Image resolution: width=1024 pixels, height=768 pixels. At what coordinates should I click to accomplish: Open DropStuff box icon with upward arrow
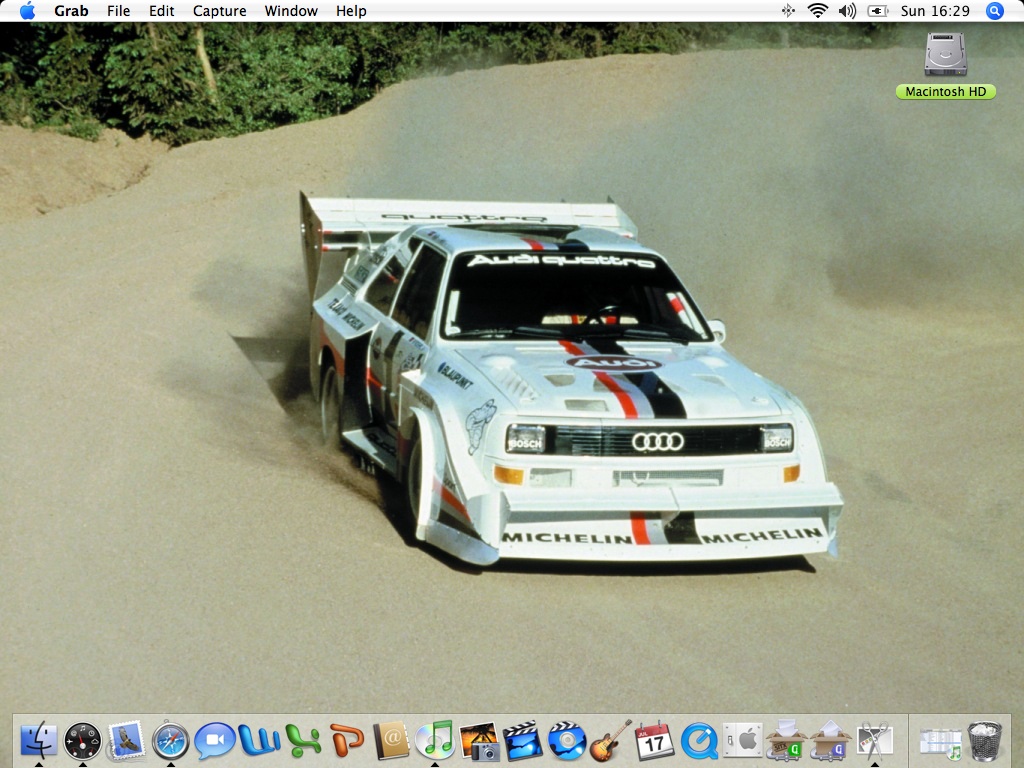[x=830, y=741]
